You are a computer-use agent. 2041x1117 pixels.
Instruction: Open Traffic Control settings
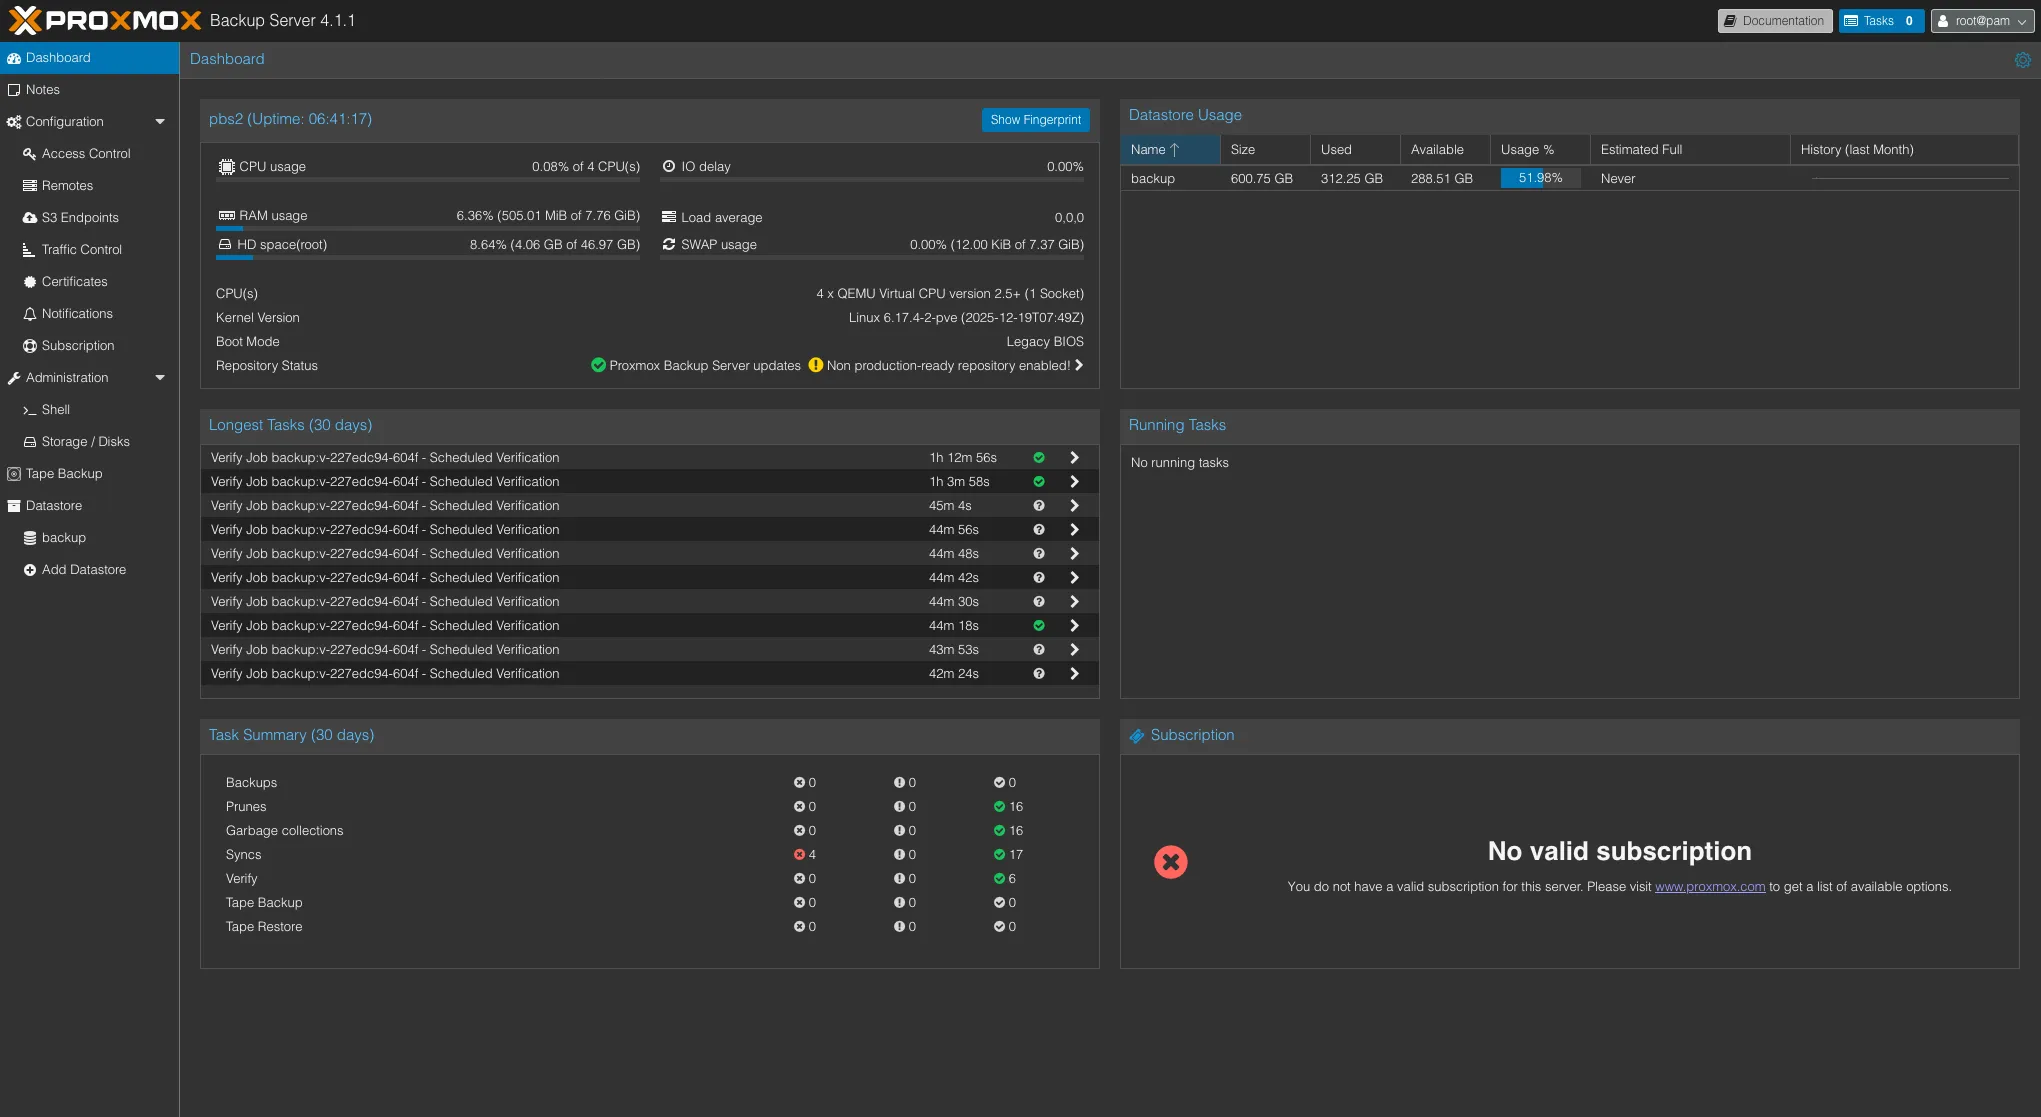click(x=81, y=250)
